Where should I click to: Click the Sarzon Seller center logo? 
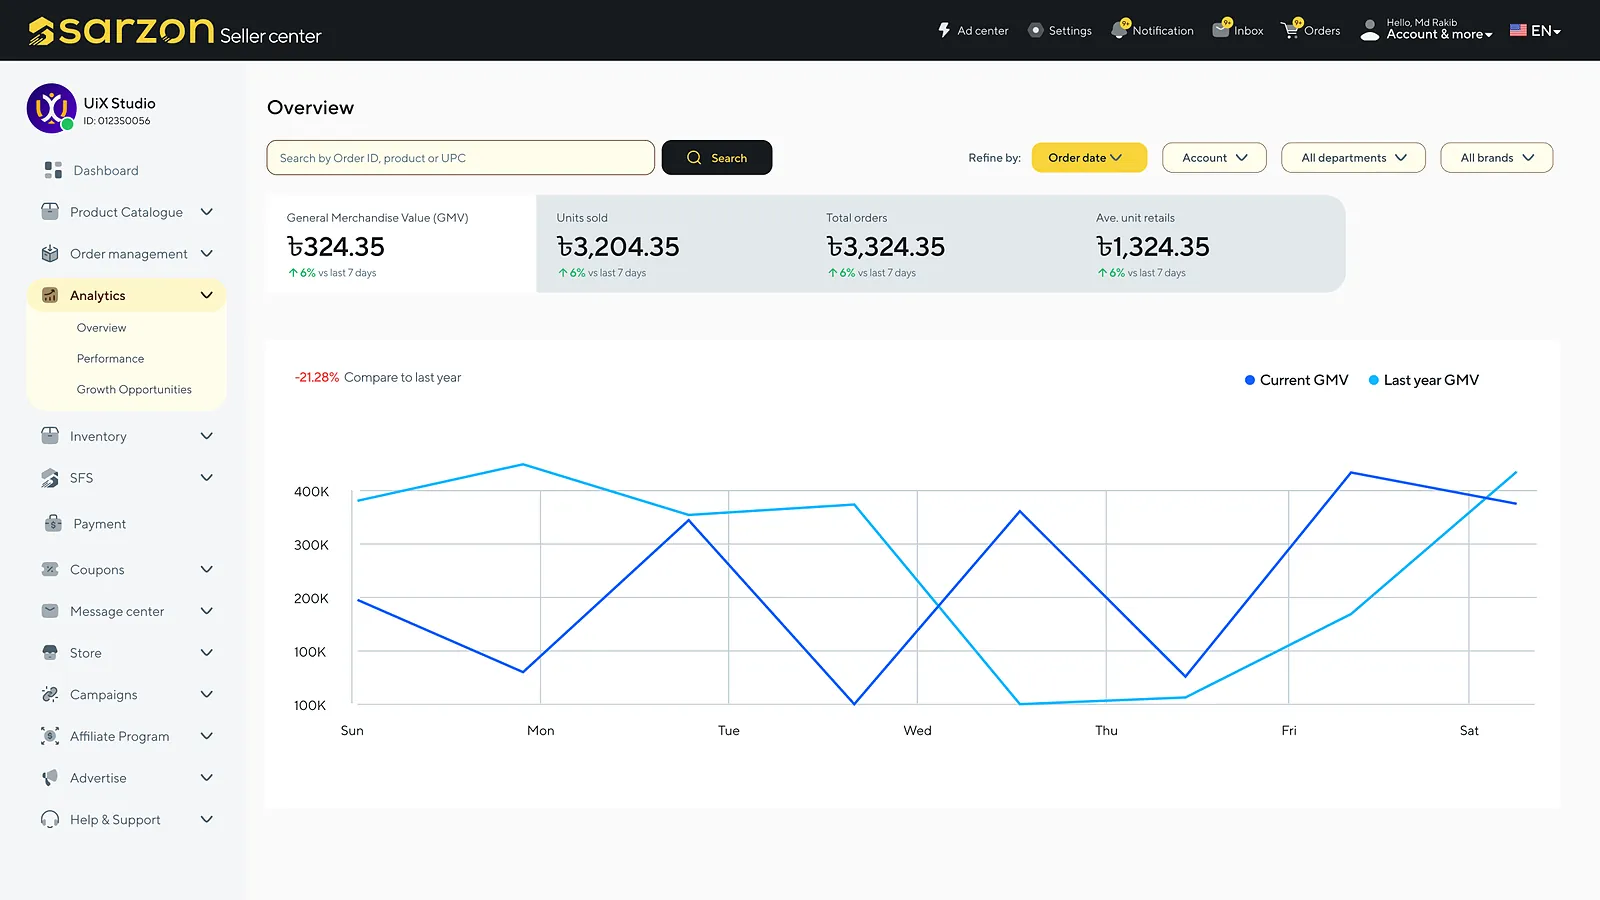[175, 31]
